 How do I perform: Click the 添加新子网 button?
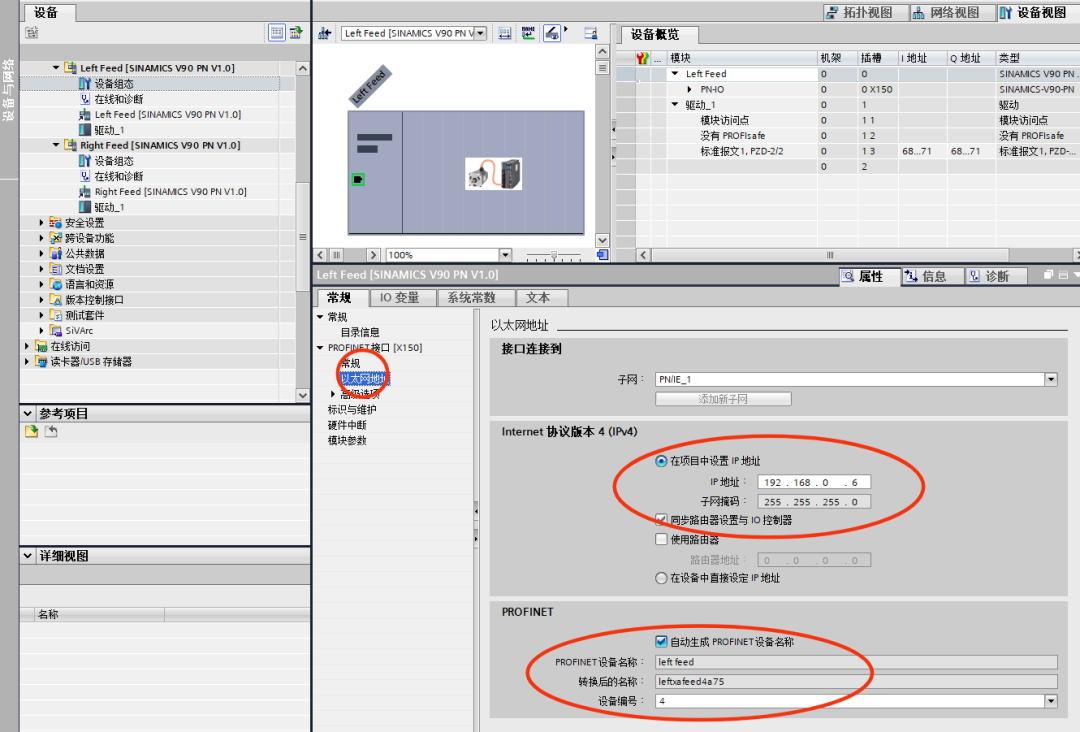coord(723,398)
